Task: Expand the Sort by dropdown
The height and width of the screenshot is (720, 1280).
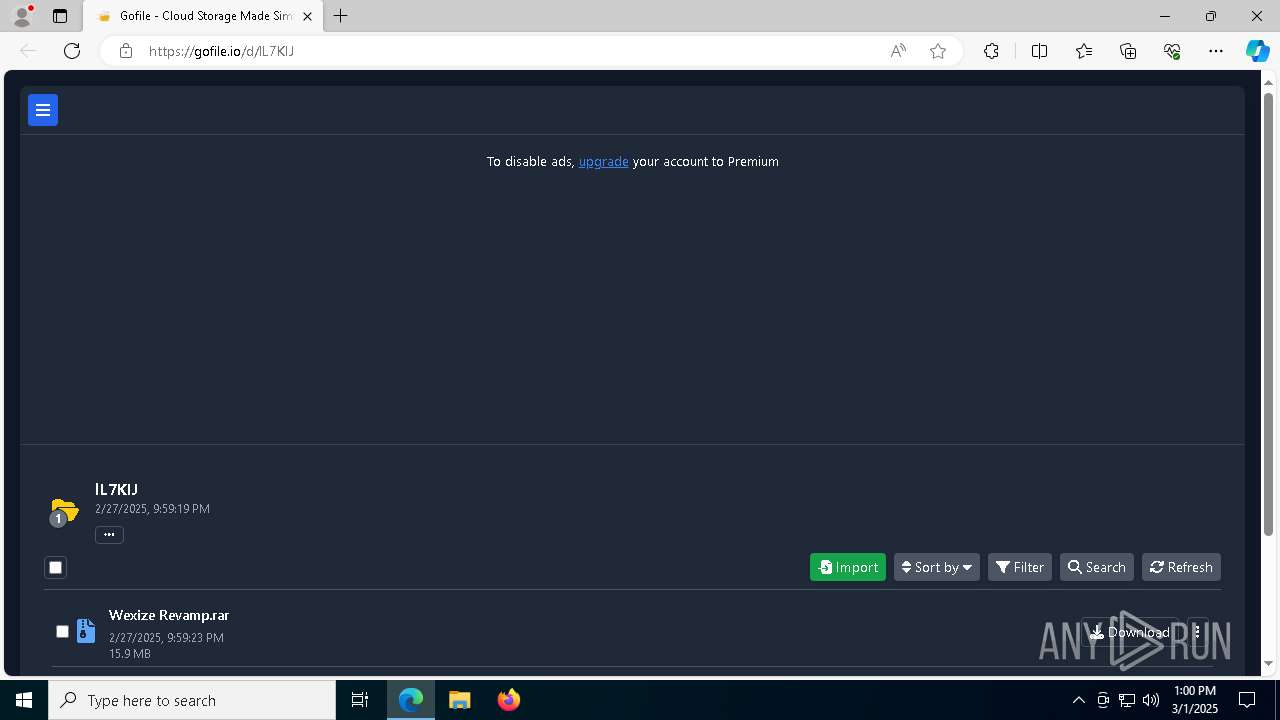Action: [937, 567]
